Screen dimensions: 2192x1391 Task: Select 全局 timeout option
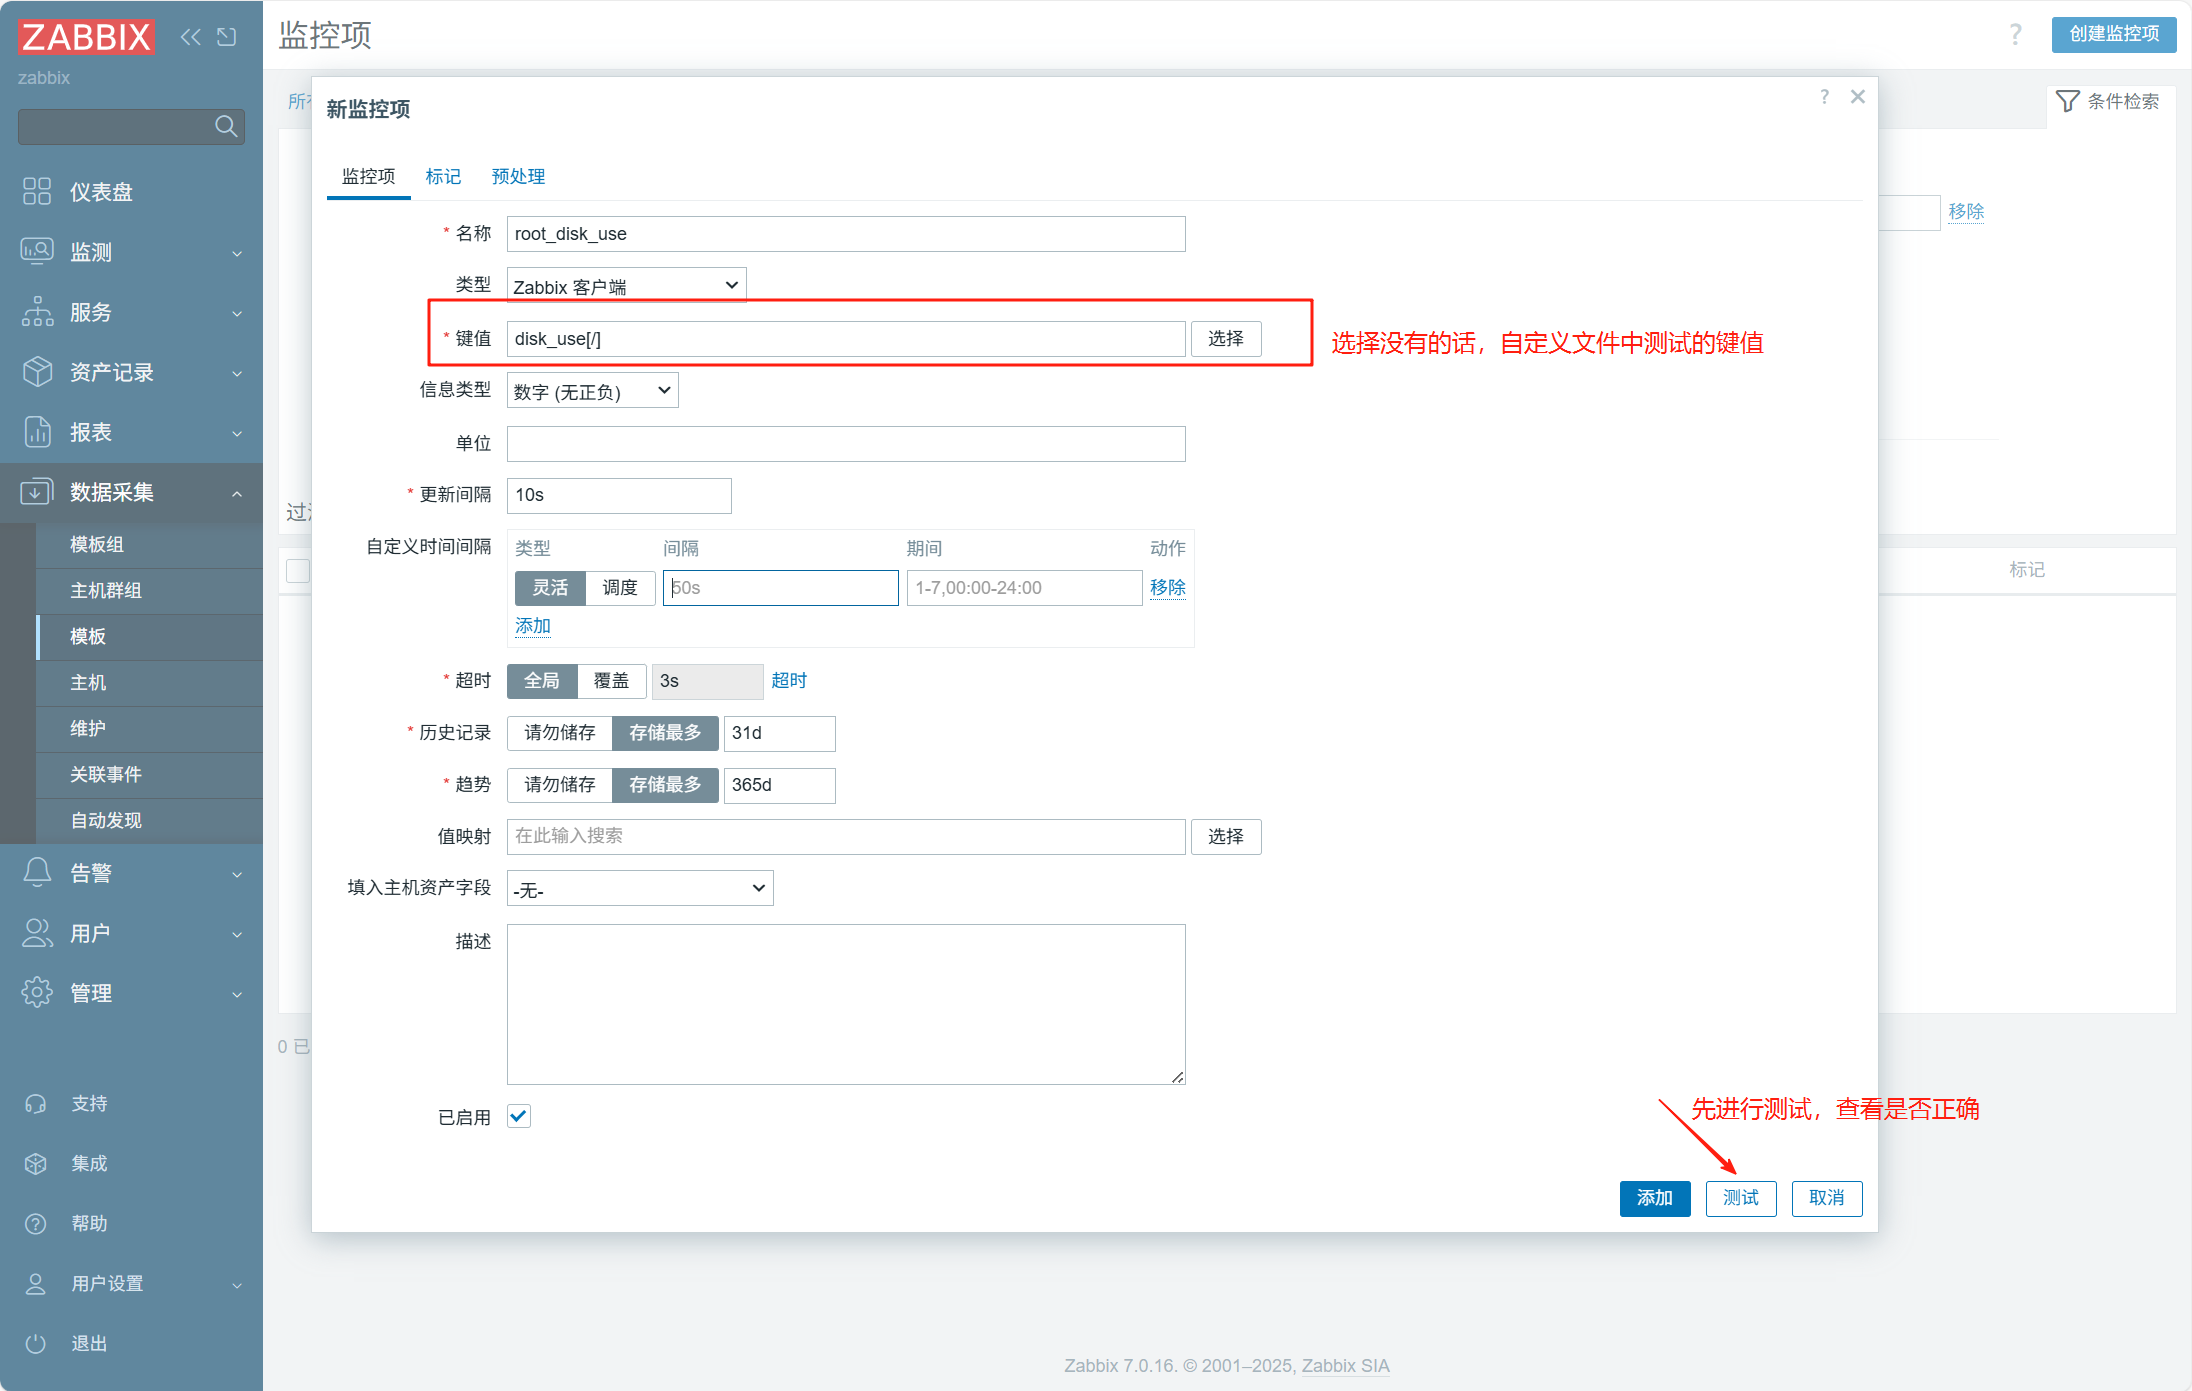542,681
